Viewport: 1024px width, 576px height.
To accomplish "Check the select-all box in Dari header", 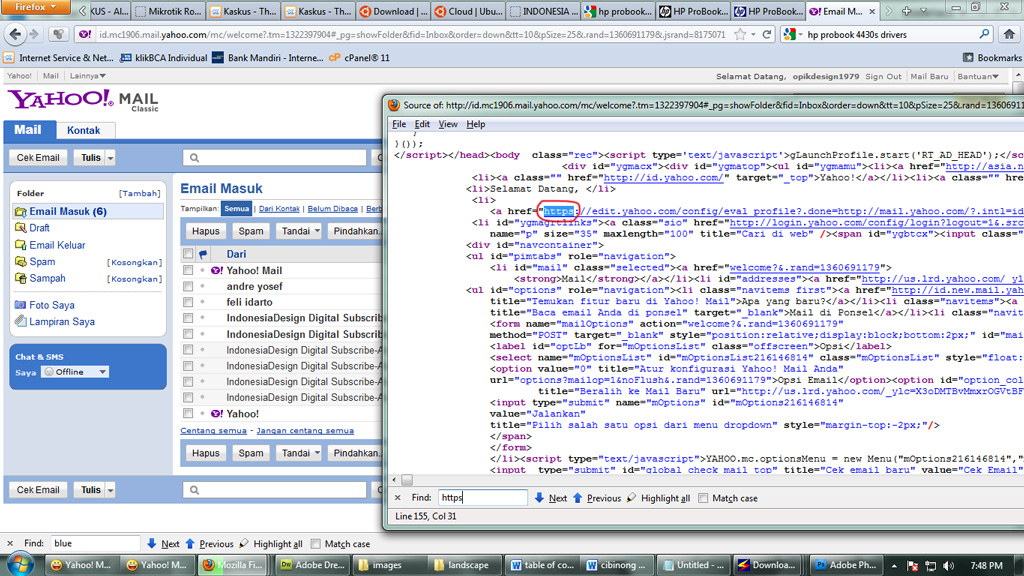I will tap(188, 254).
